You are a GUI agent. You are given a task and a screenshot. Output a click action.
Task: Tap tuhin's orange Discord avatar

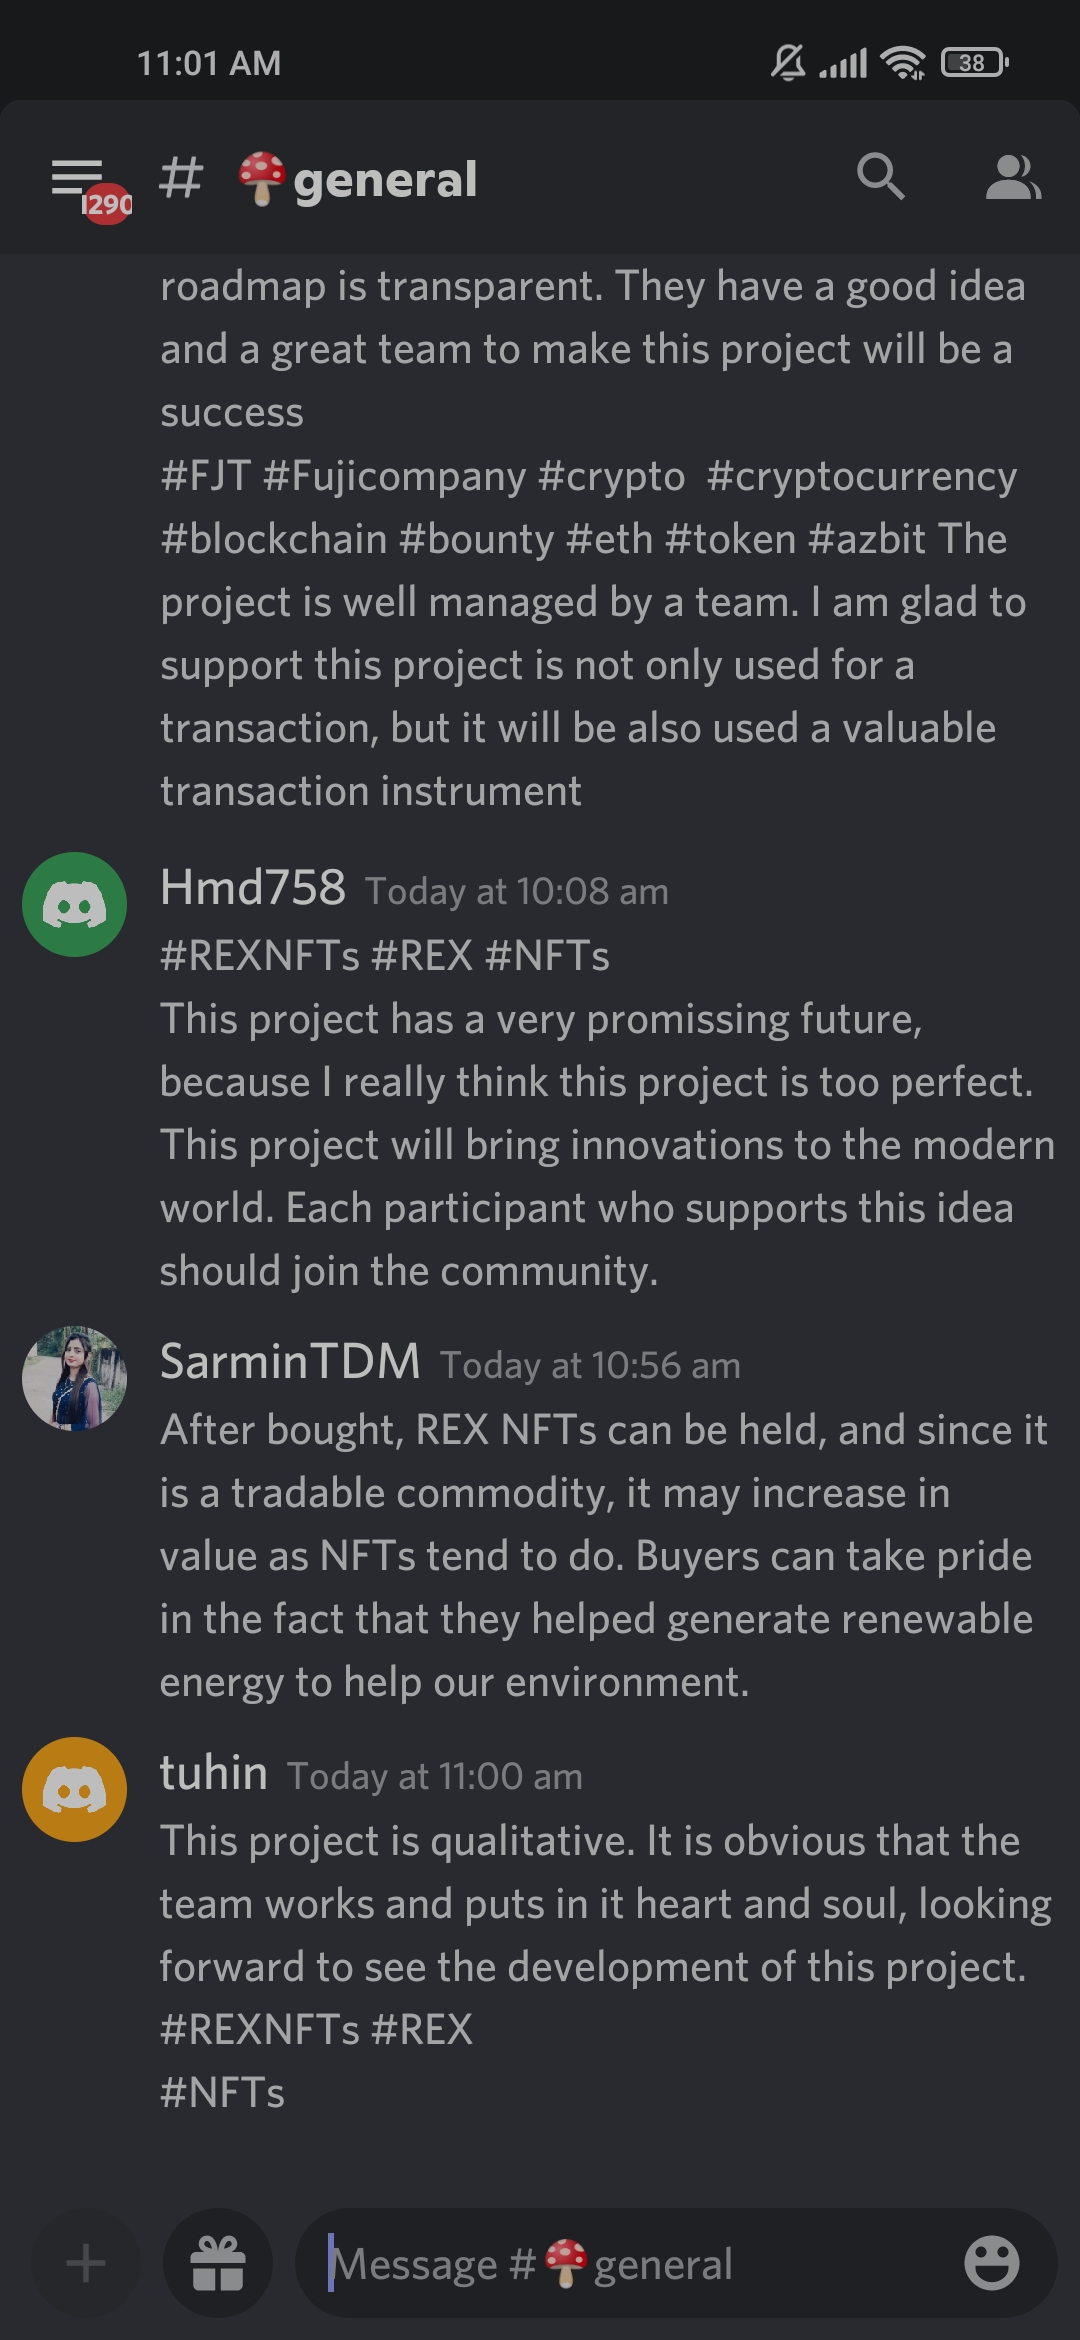[x=75, y=1789]
